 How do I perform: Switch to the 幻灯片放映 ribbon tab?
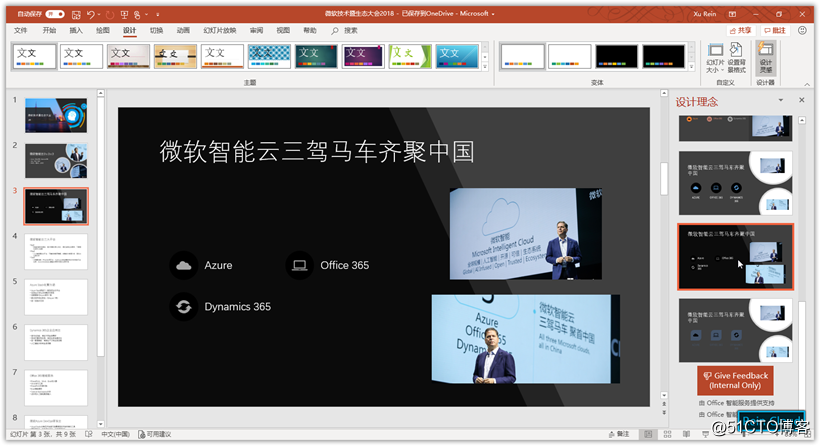(x=220, y=30)
